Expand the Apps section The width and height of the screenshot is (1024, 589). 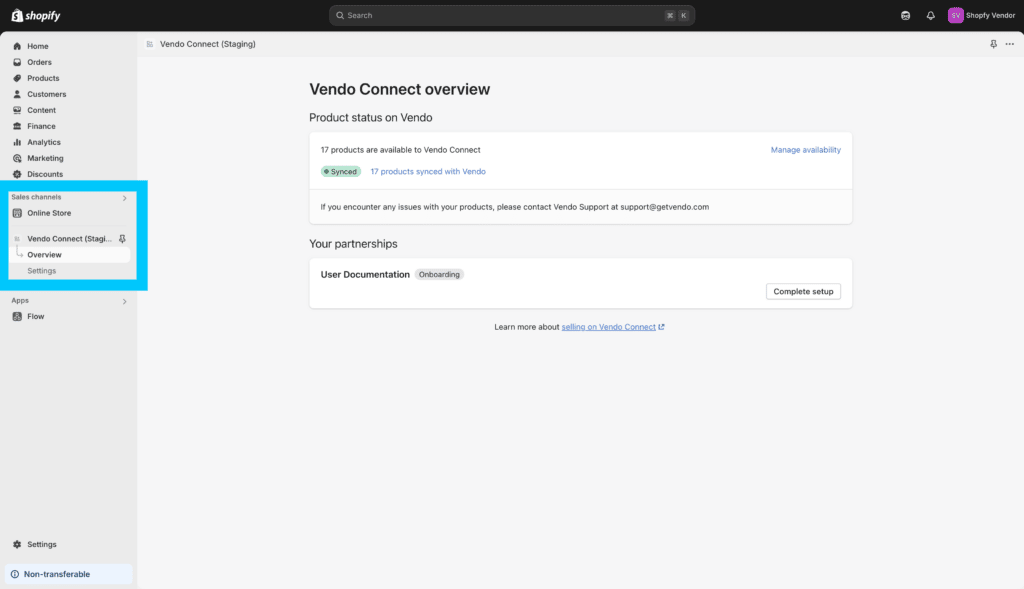125,302
